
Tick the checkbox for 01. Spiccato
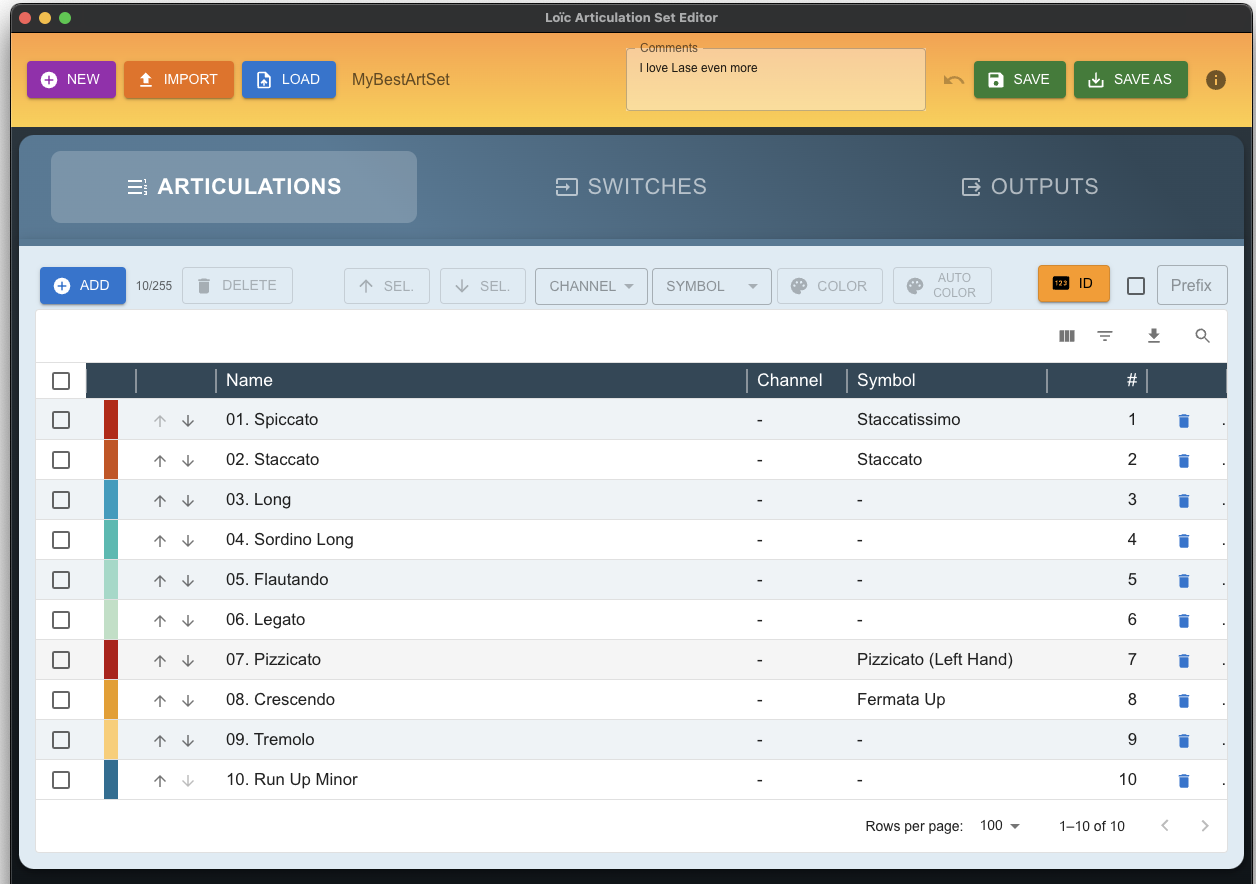(x=61, y=420)
